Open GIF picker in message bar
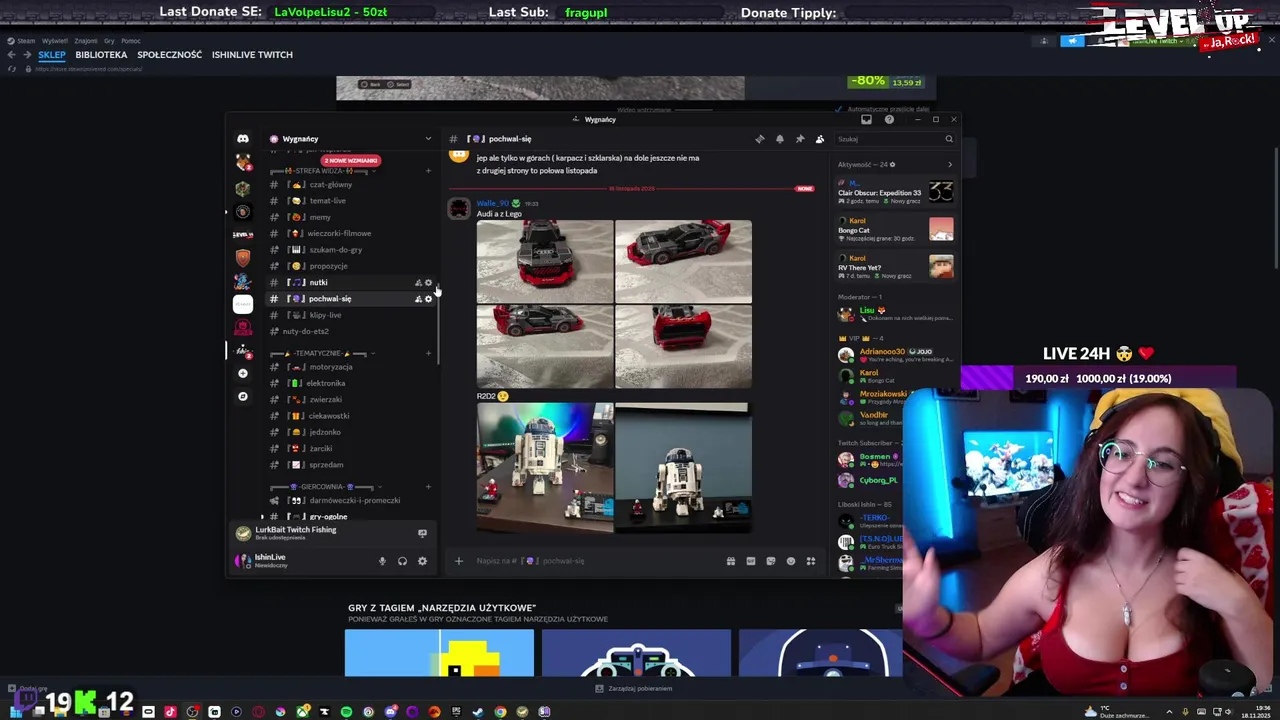 [x=751, y=561]
